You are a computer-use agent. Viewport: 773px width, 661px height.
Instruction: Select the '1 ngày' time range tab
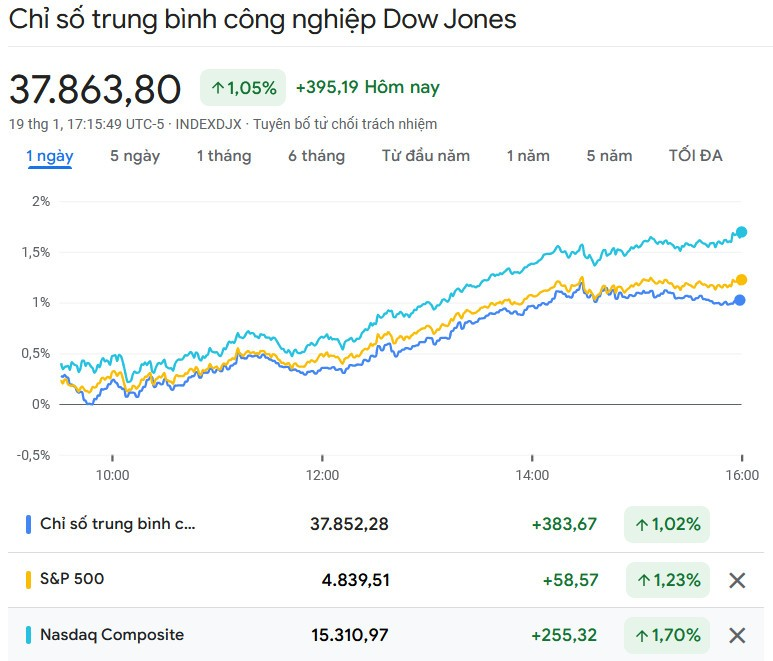[x=49, y=156]
